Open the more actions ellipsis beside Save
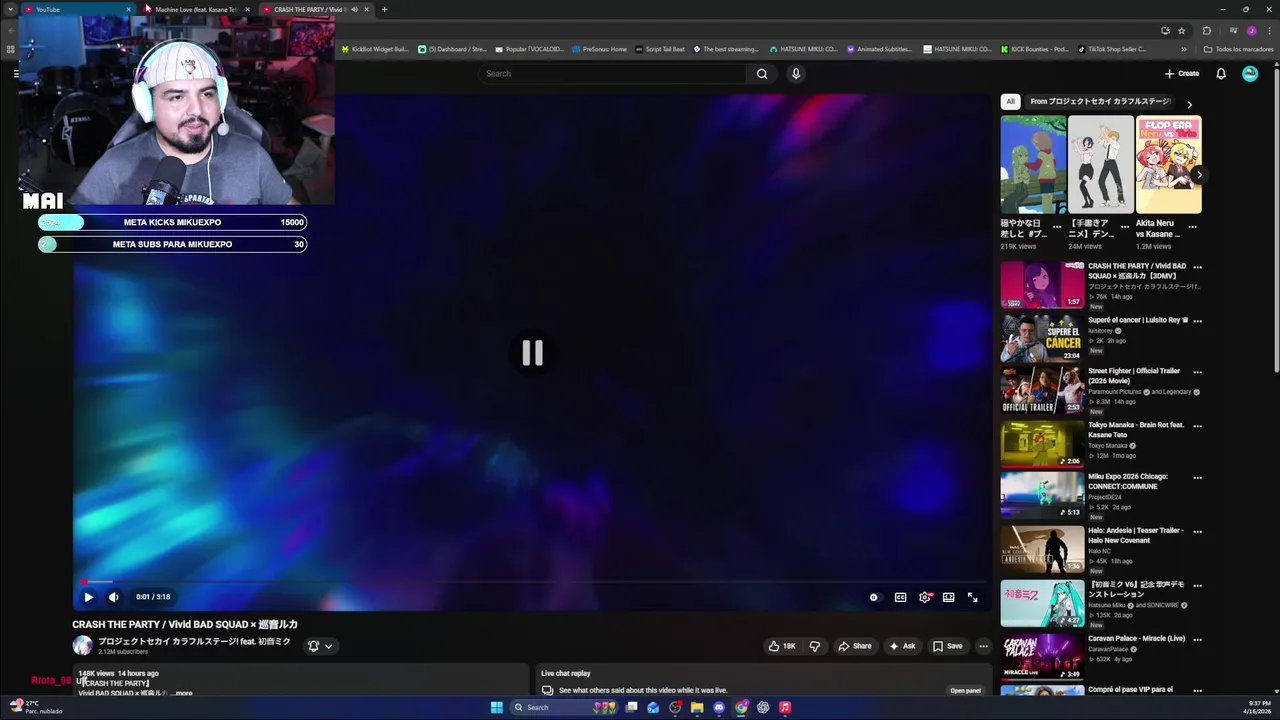The image size is (1280, 720). pos(983,646)
